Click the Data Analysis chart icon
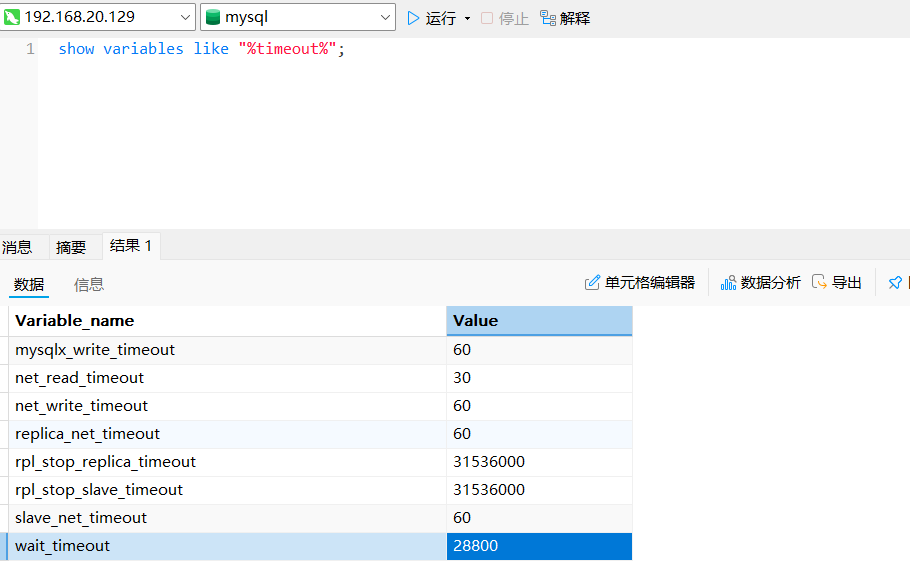 (728, 283)
